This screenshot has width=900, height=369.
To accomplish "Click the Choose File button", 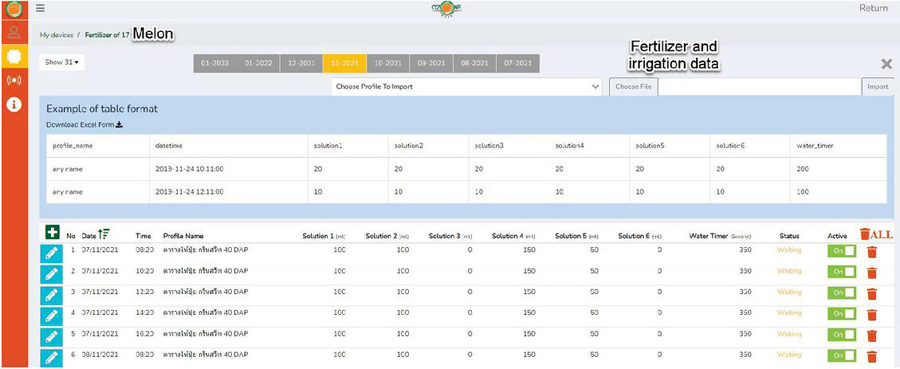I will coord(634,87).
